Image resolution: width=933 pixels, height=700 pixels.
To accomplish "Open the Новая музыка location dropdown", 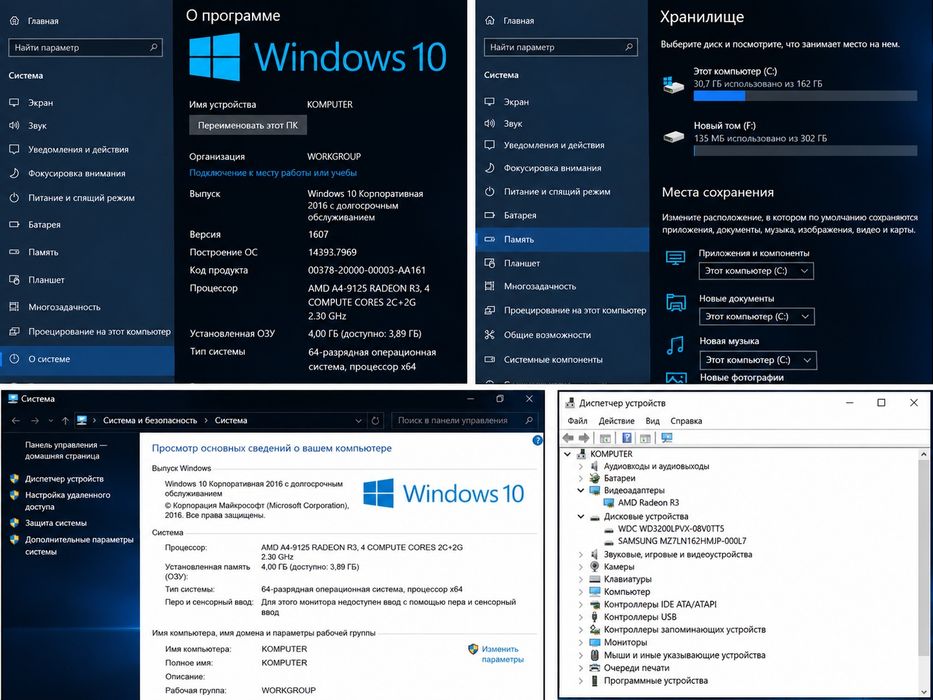I will click(757, 360).
